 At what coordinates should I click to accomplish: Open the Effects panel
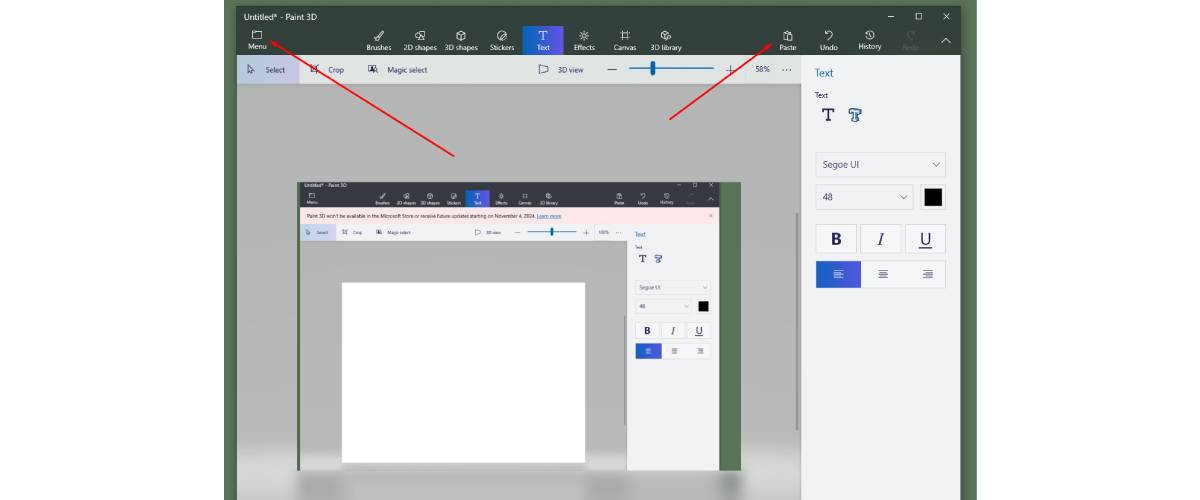[x=584, y=40]
